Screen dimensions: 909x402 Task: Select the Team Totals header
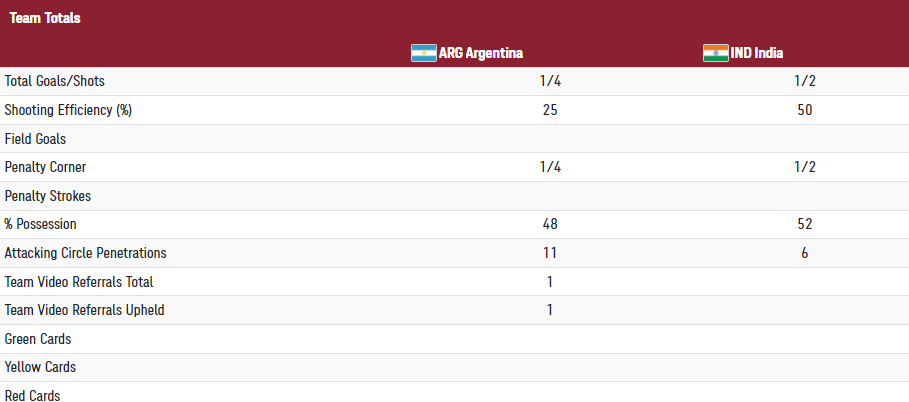click(x=45, y=18)
